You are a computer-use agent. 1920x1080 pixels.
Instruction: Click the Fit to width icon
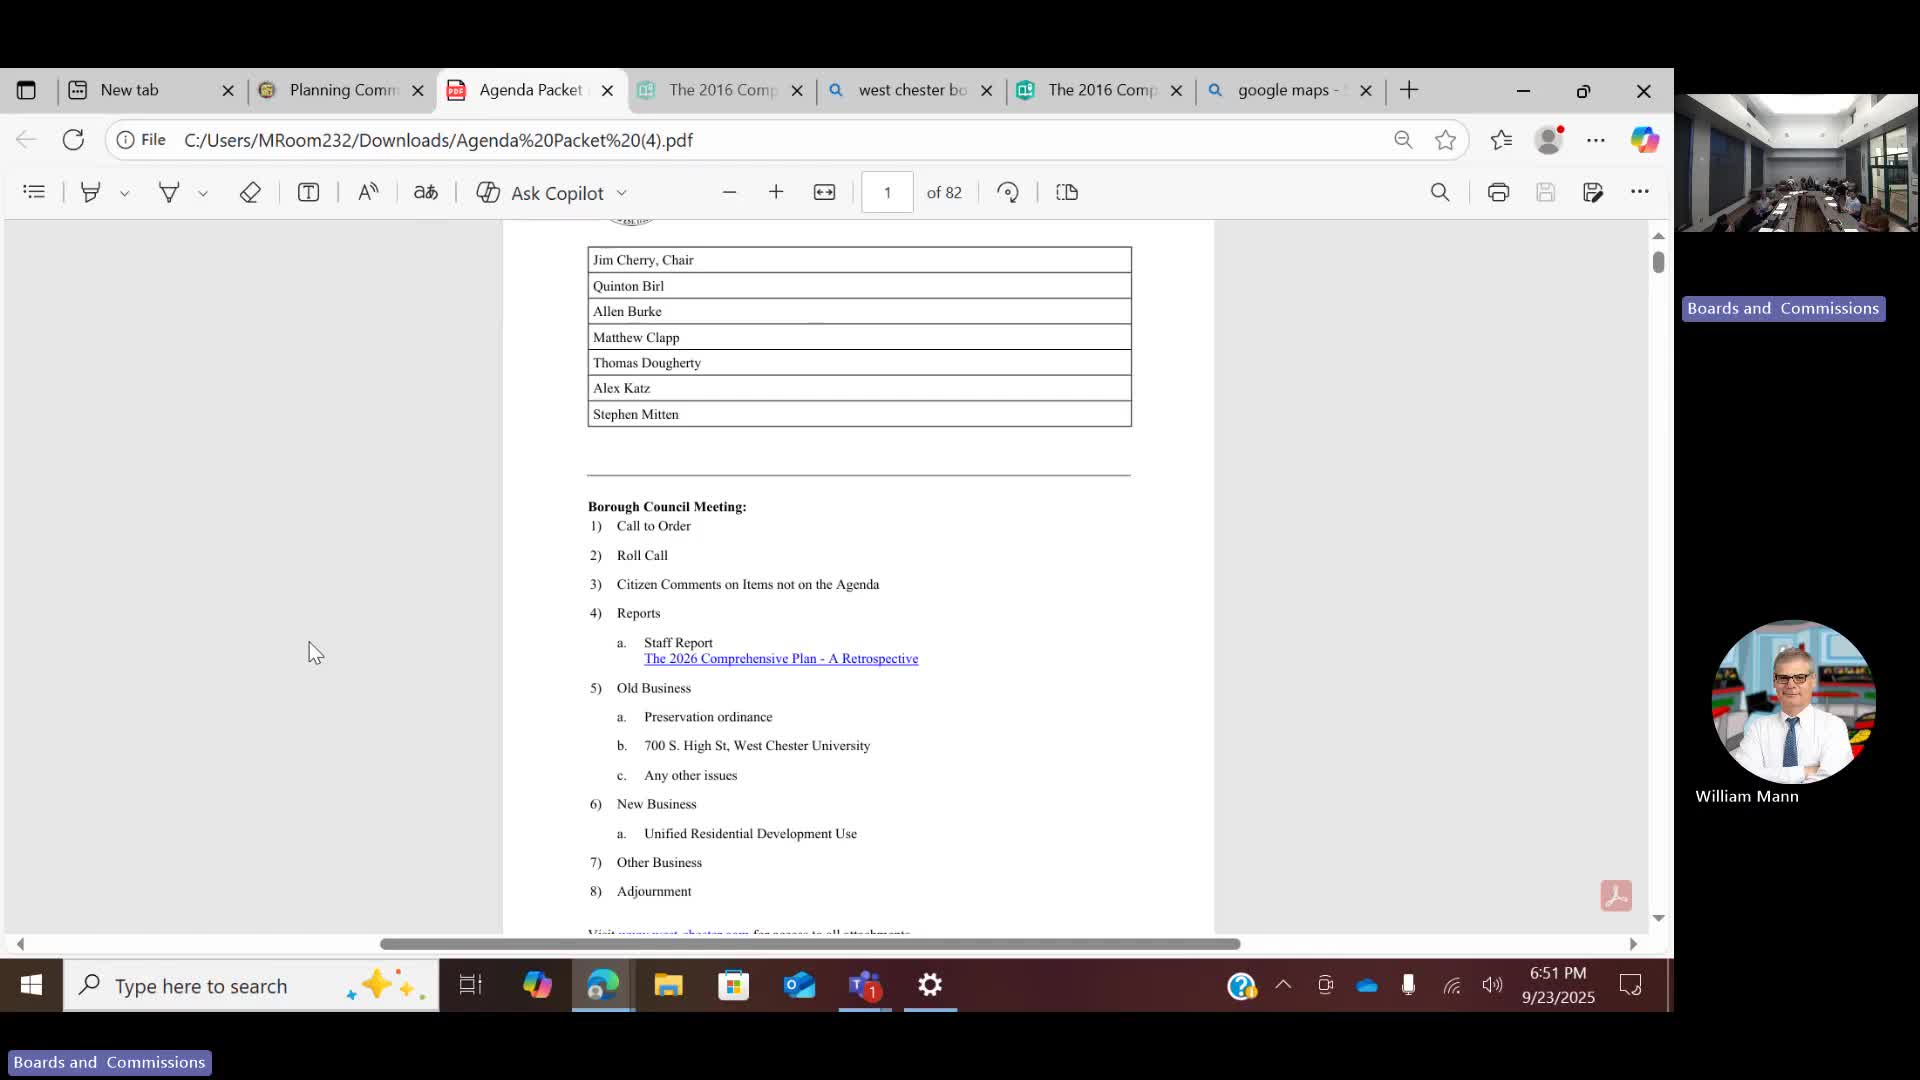click(x=824, y=192)
